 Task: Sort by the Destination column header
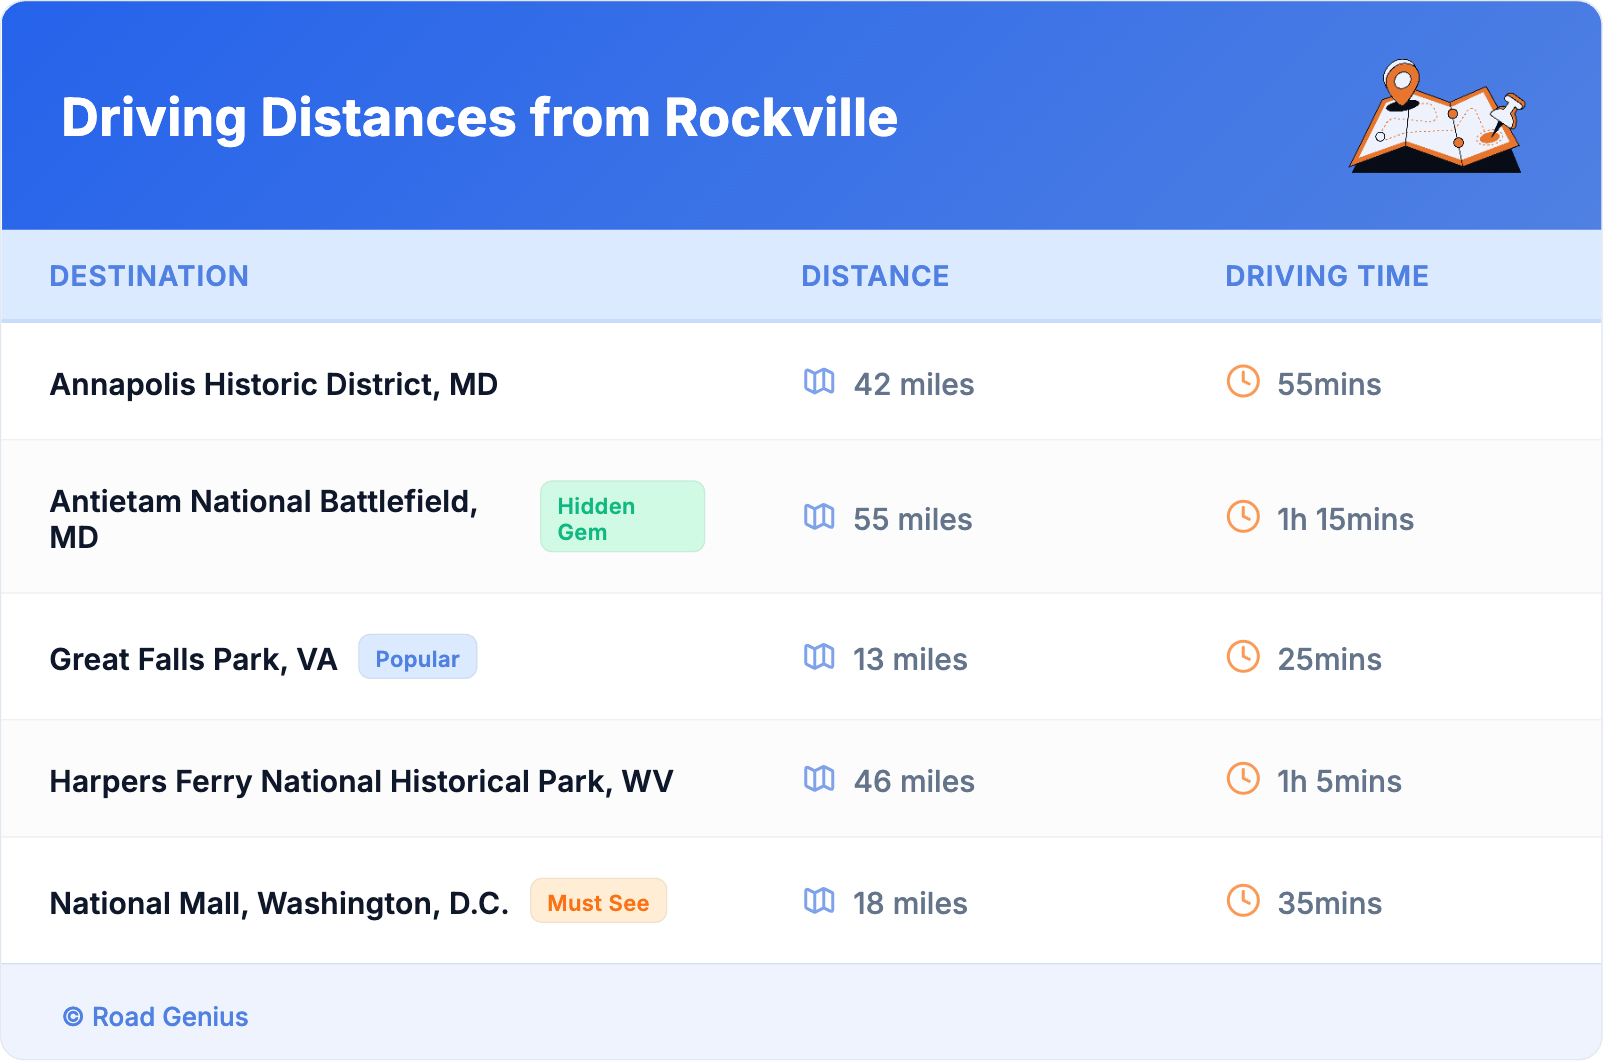[x=149, y=276]
